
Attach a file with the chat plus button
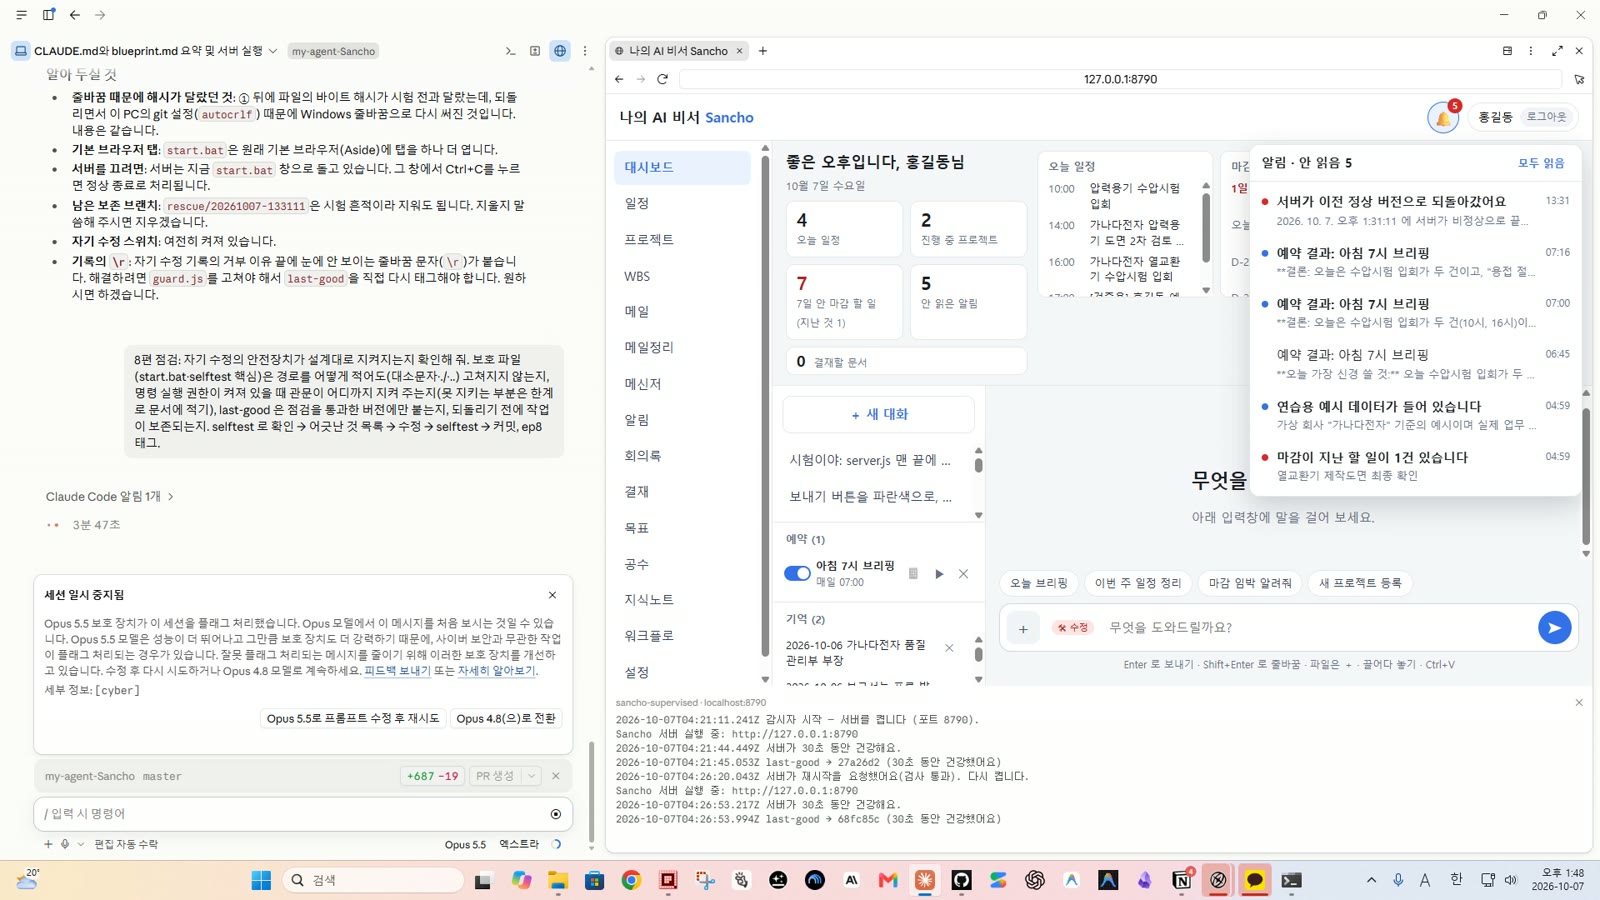tap(1023, 629)
